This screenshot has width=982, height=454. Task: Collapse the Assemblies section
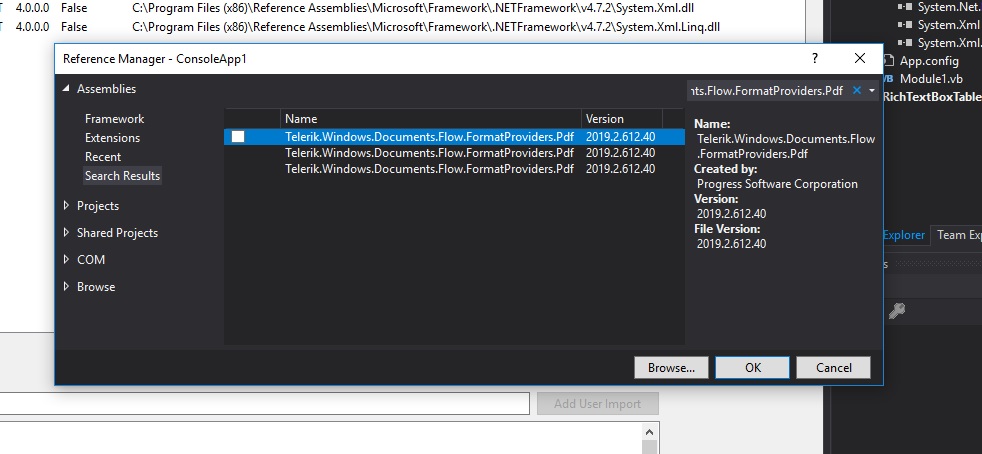(x=68, y=89)
